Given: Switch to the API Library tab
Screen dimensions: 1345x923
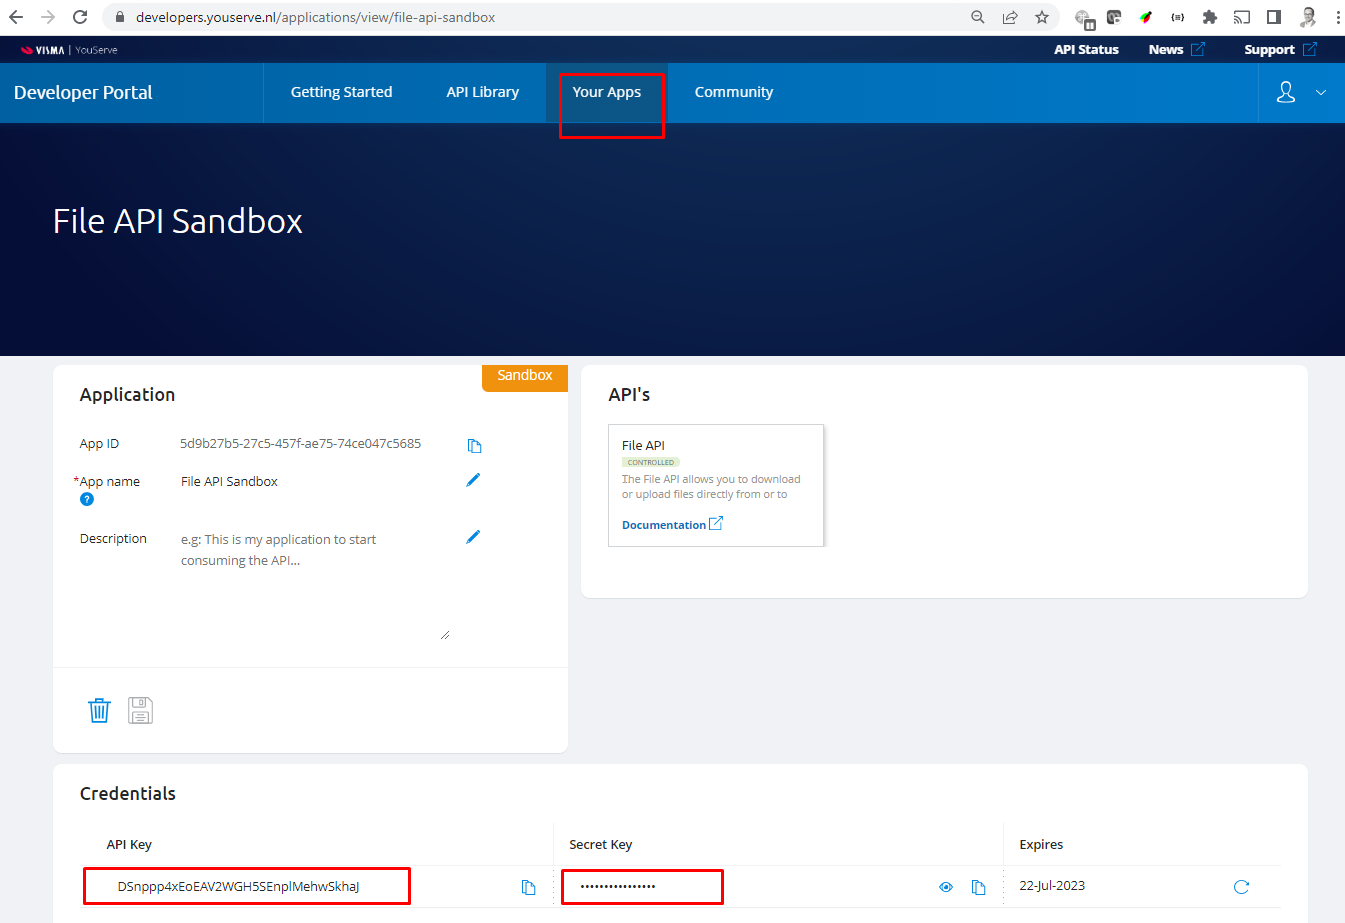Looking at the screenshot, I should point(483,92).
